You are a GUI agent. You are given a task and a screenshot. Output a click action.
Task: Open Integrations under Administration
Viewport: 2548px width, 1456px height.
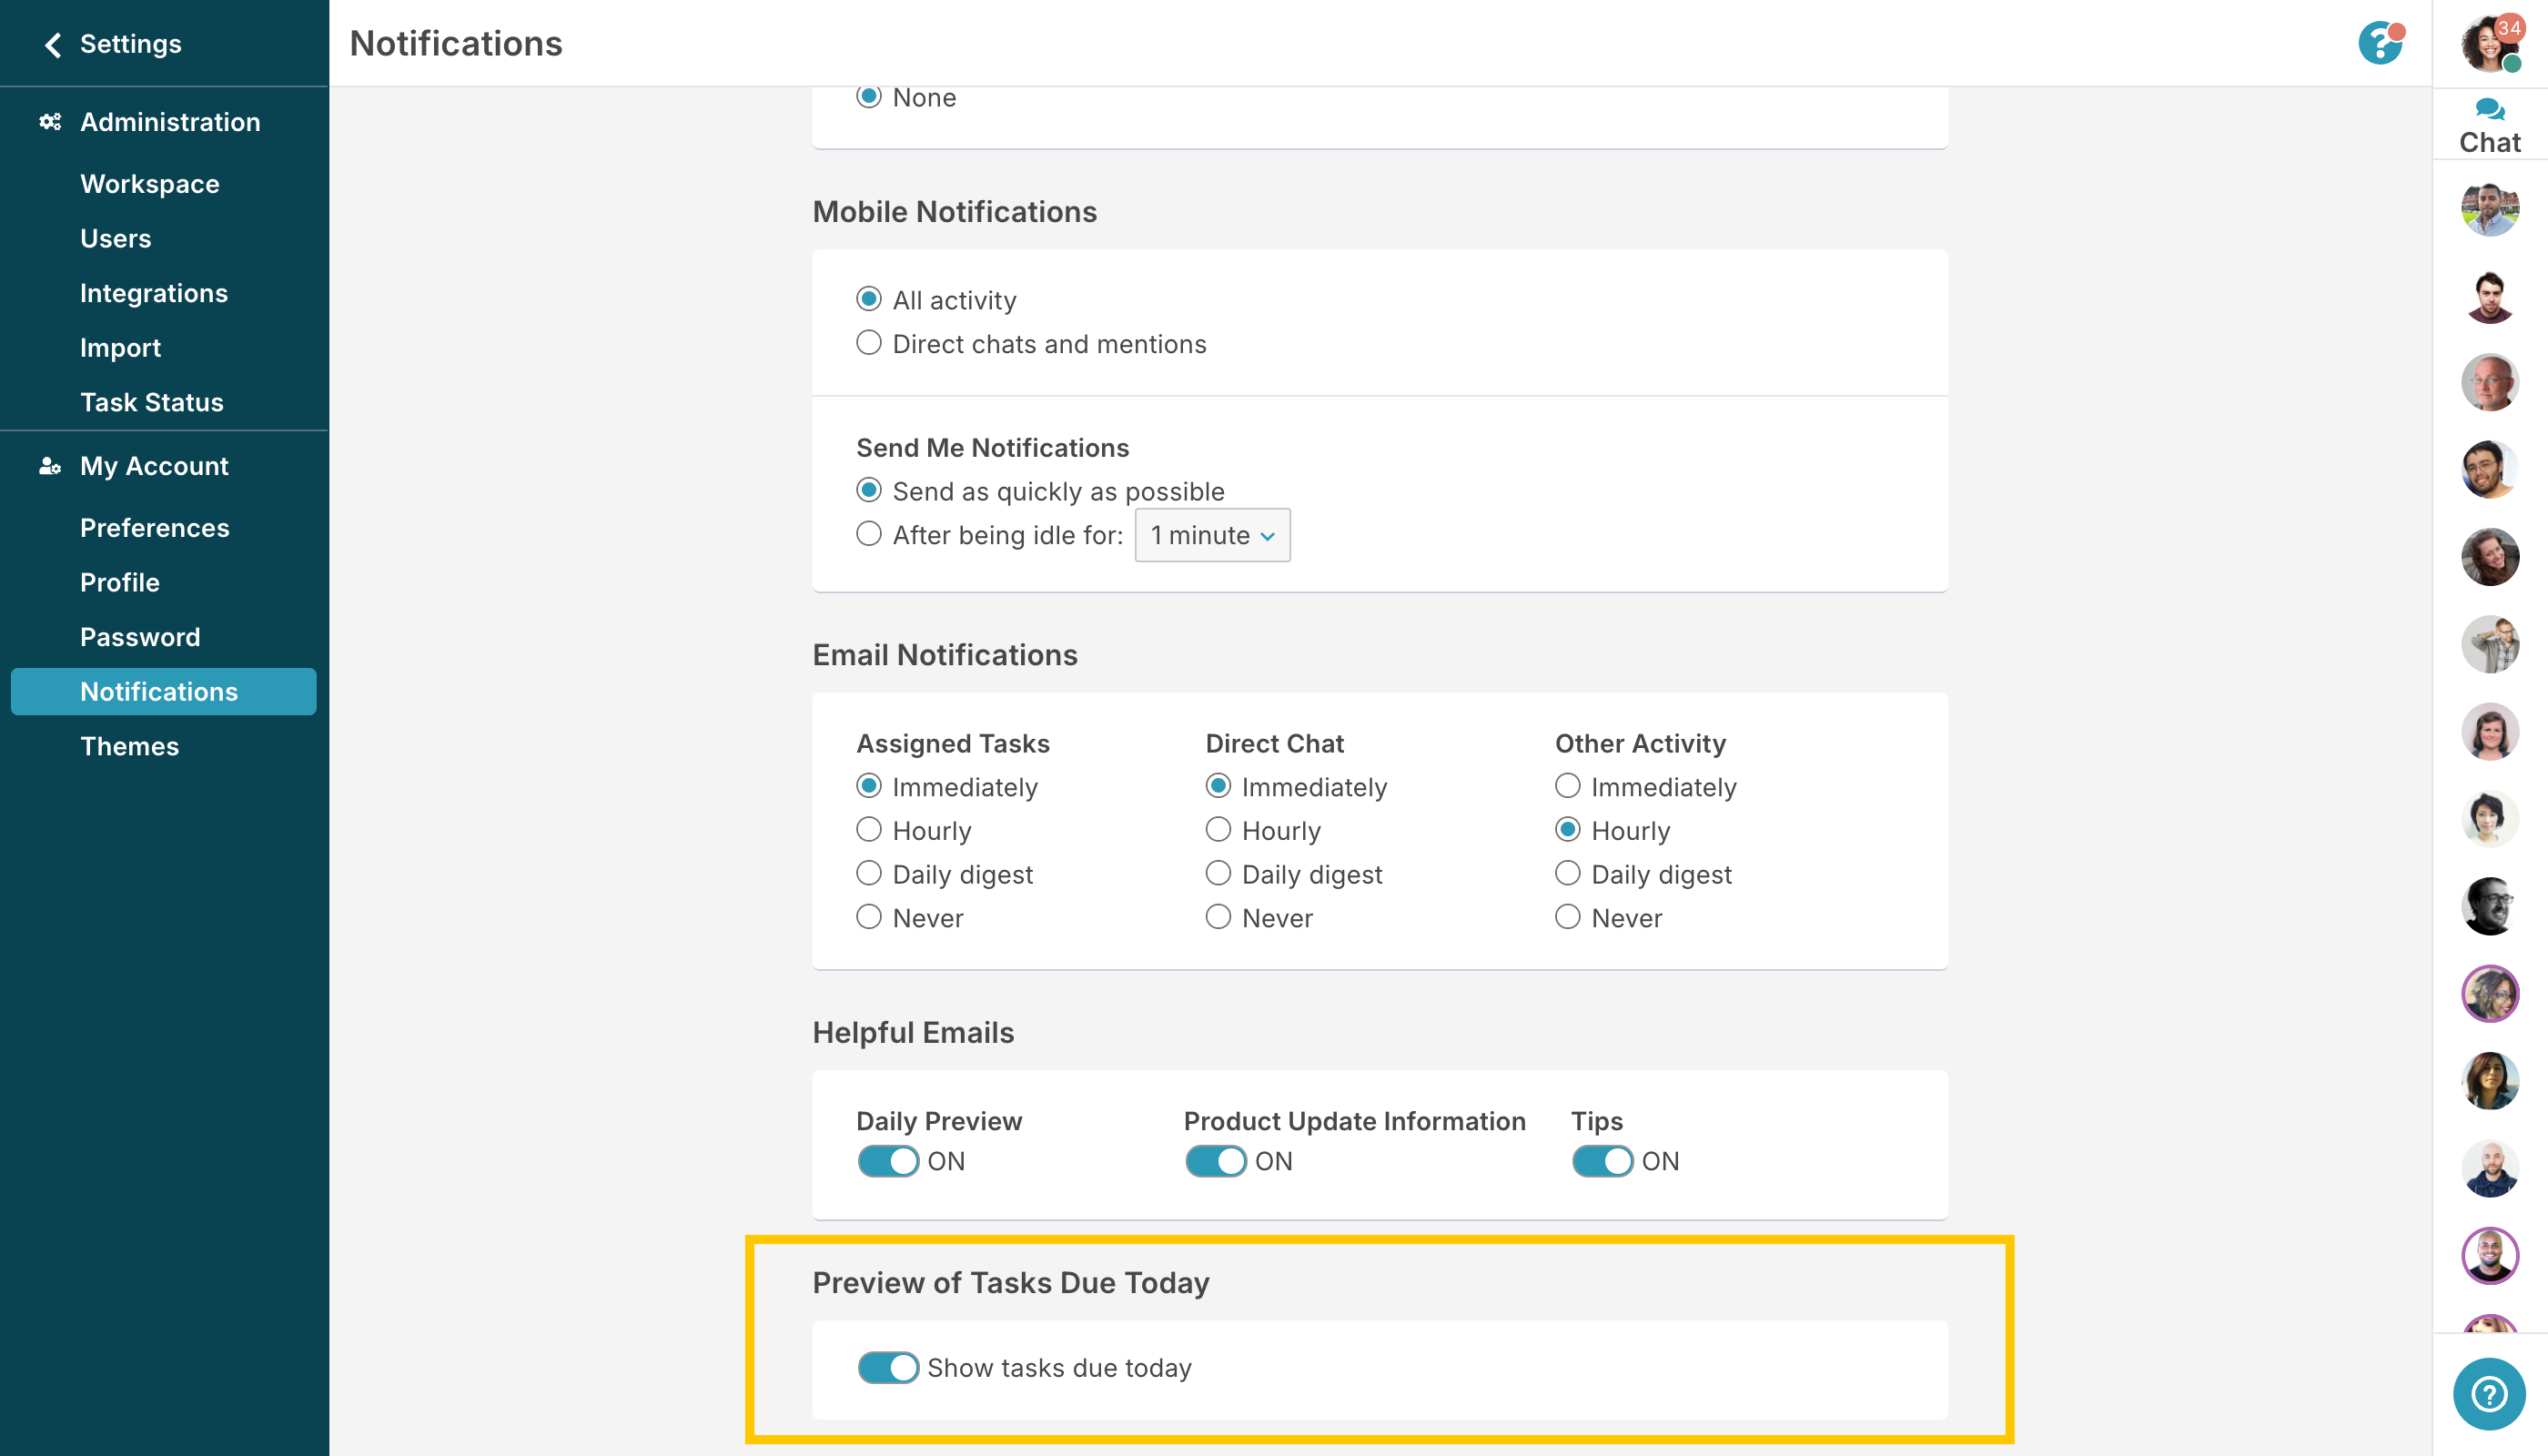pyautogui.click(x=154, y=293)
